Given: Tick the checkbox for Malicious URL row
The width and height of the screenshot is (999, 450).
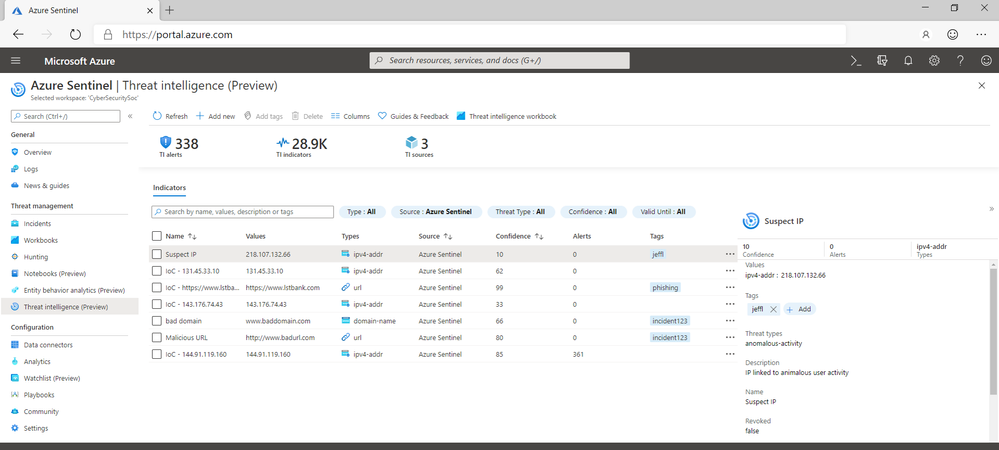Looking at the screenshot, I should pos(157,337).
